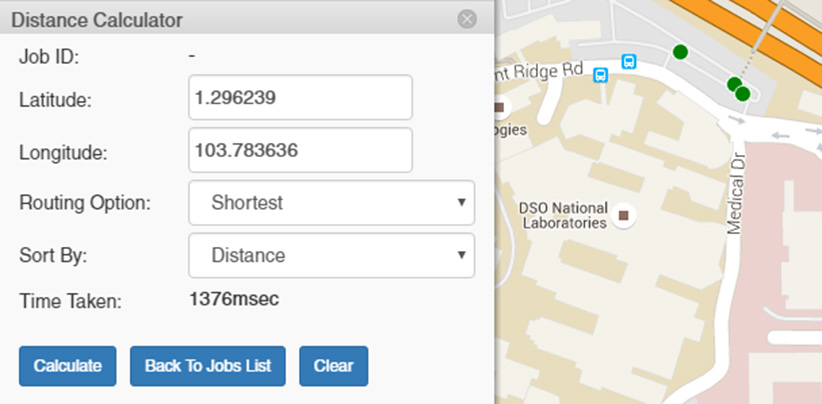
Task: Select the isolated green dot near bus stops
Action: (x=681, y=51)
